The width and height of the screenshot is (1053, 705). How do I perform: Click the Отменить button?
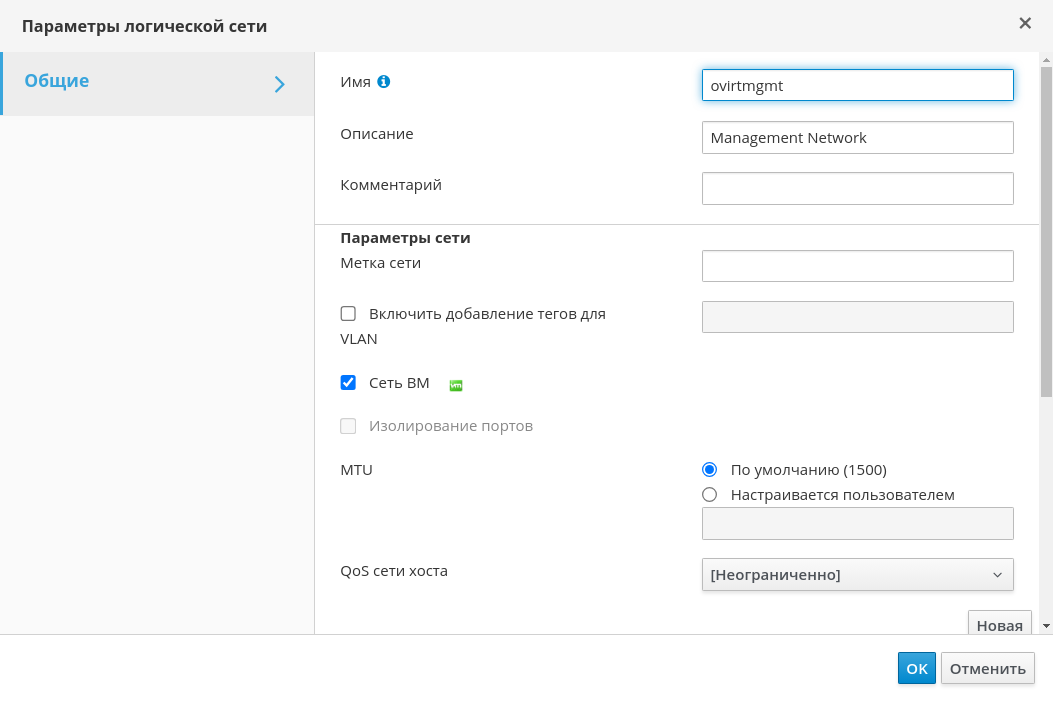[987, 669]
